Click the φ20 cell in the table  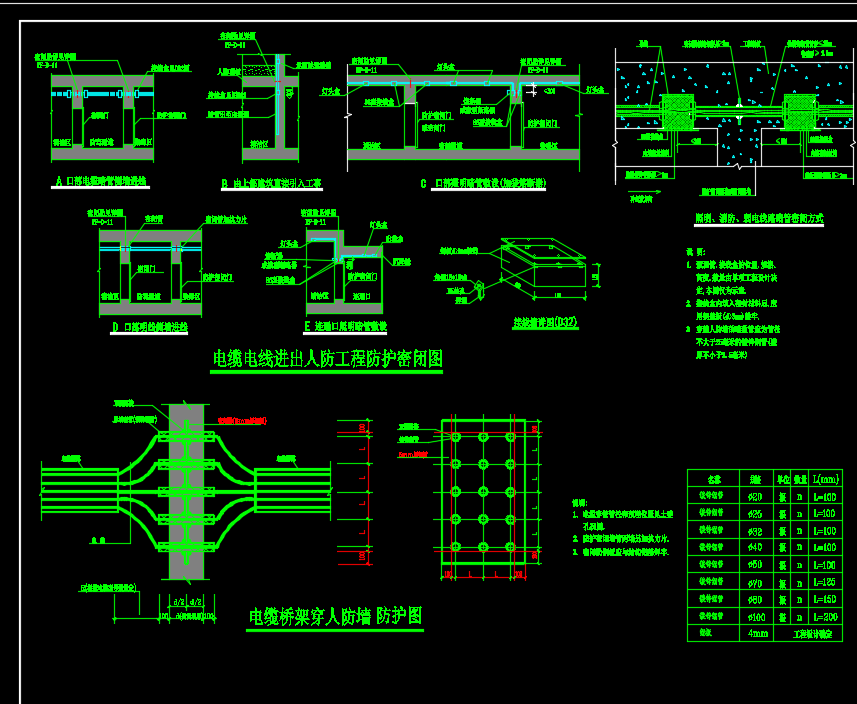[754, 497]
